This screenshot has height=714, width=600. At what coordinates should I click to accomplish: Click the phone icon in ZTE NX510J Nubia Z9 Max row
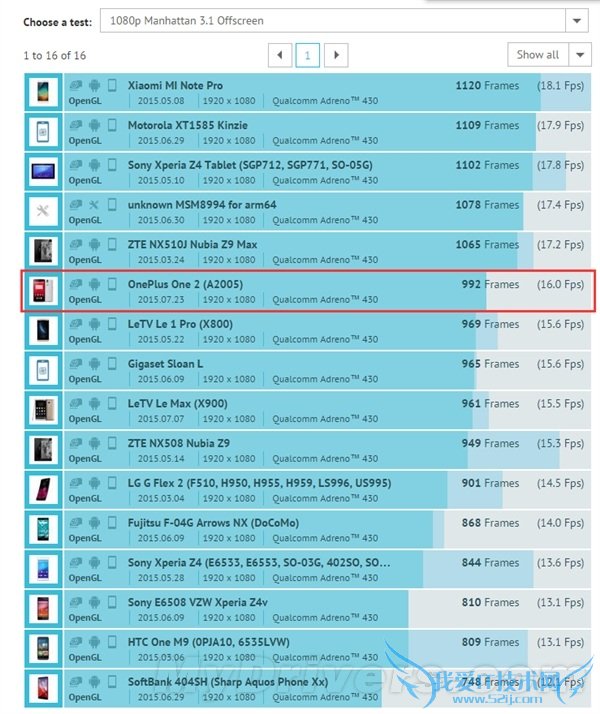(112, 245)
